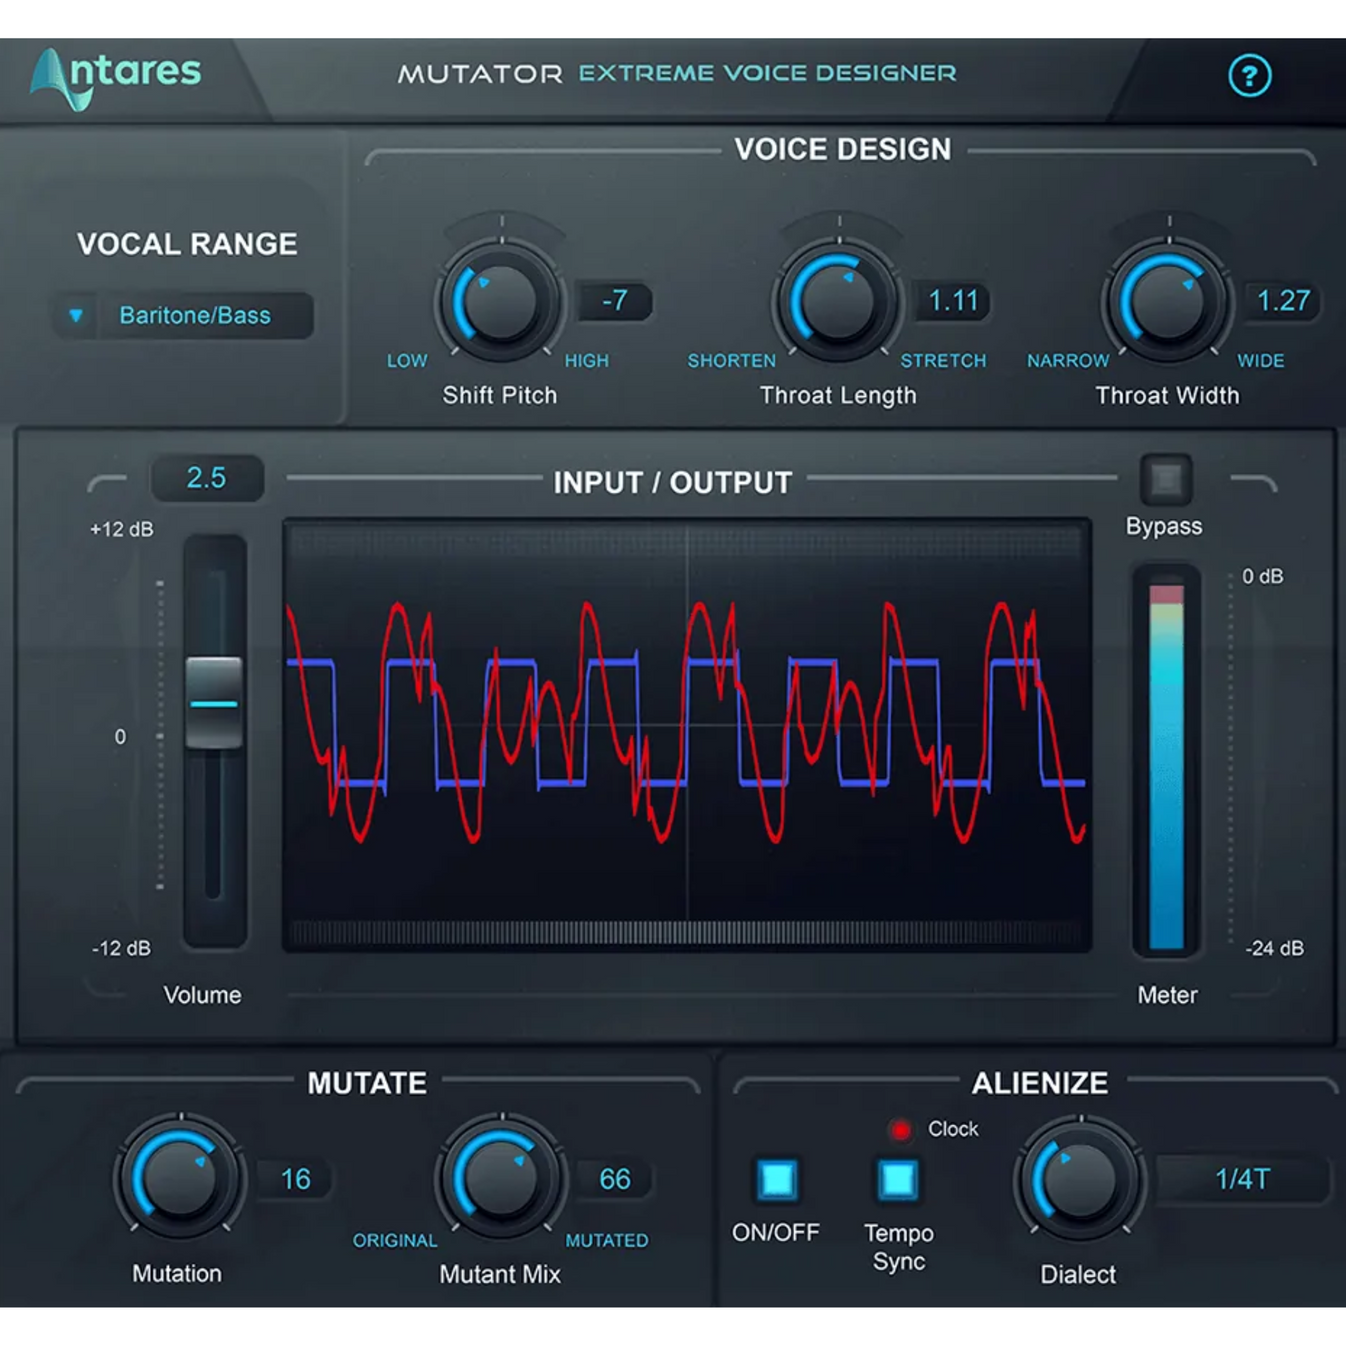Image resolution: width=1346 pixels, height=1346 pixels.
Task: Click the Clock indicator light
Action: pos(901,1129)
